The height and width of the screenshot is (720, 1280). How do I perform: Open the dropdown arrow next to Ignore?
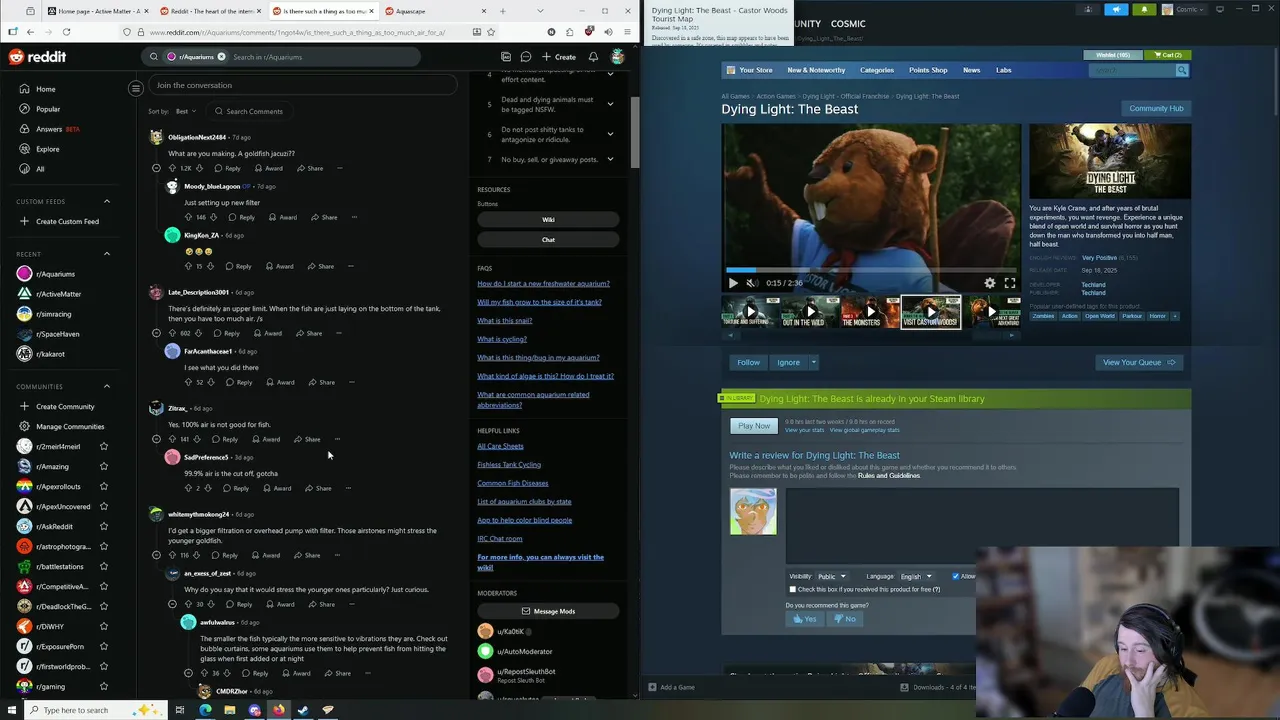click(x=813, y=362)
